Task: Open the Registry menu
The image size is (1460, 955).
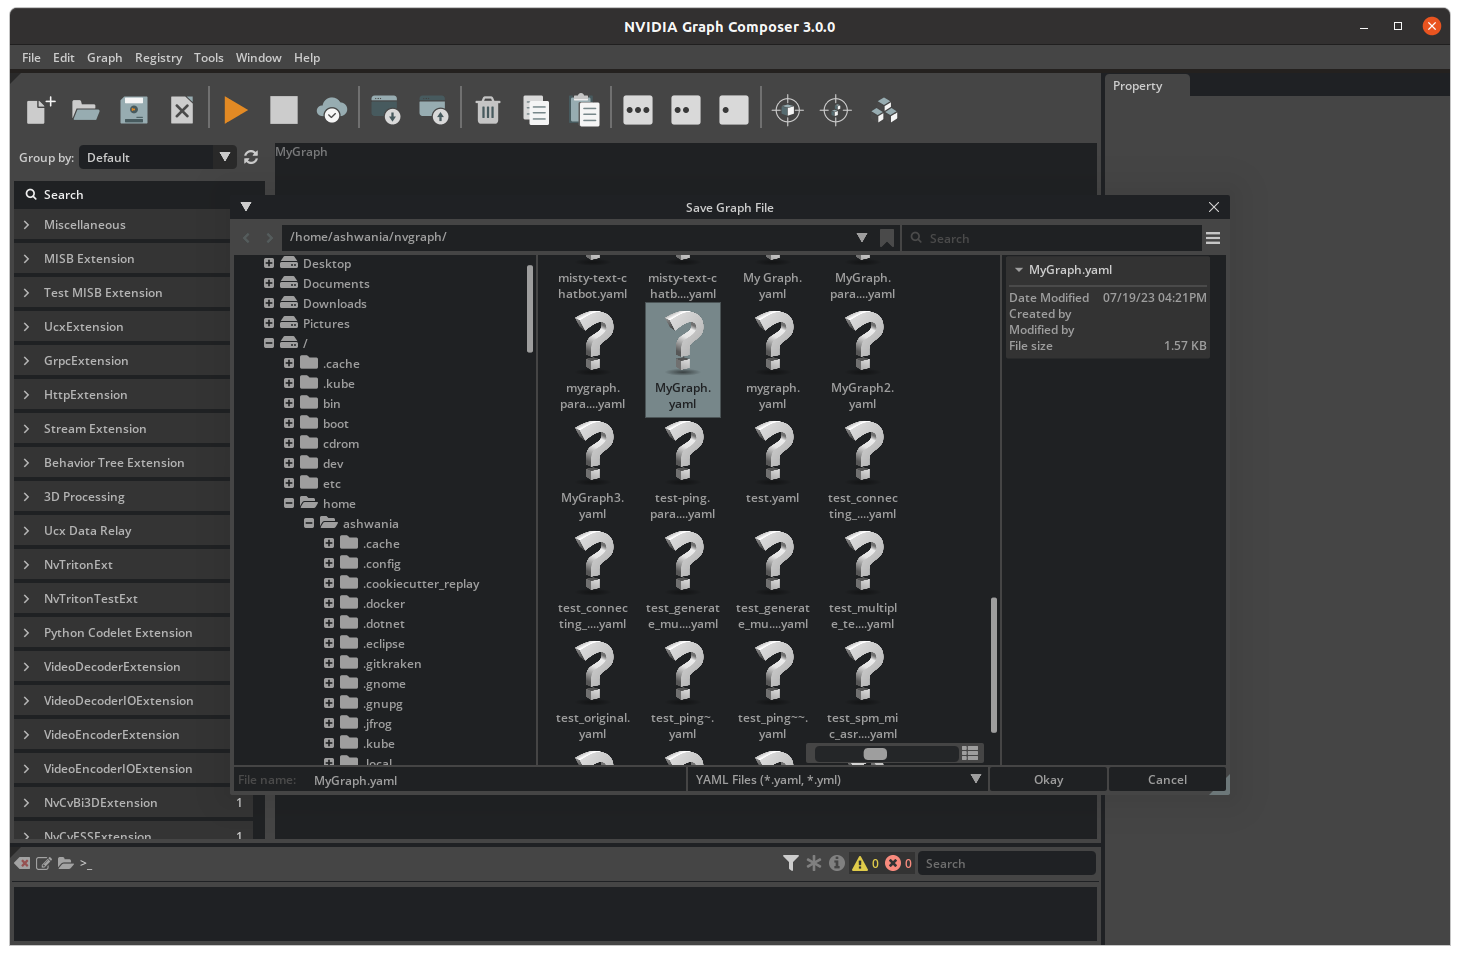Action: click(x=158, y=58)
